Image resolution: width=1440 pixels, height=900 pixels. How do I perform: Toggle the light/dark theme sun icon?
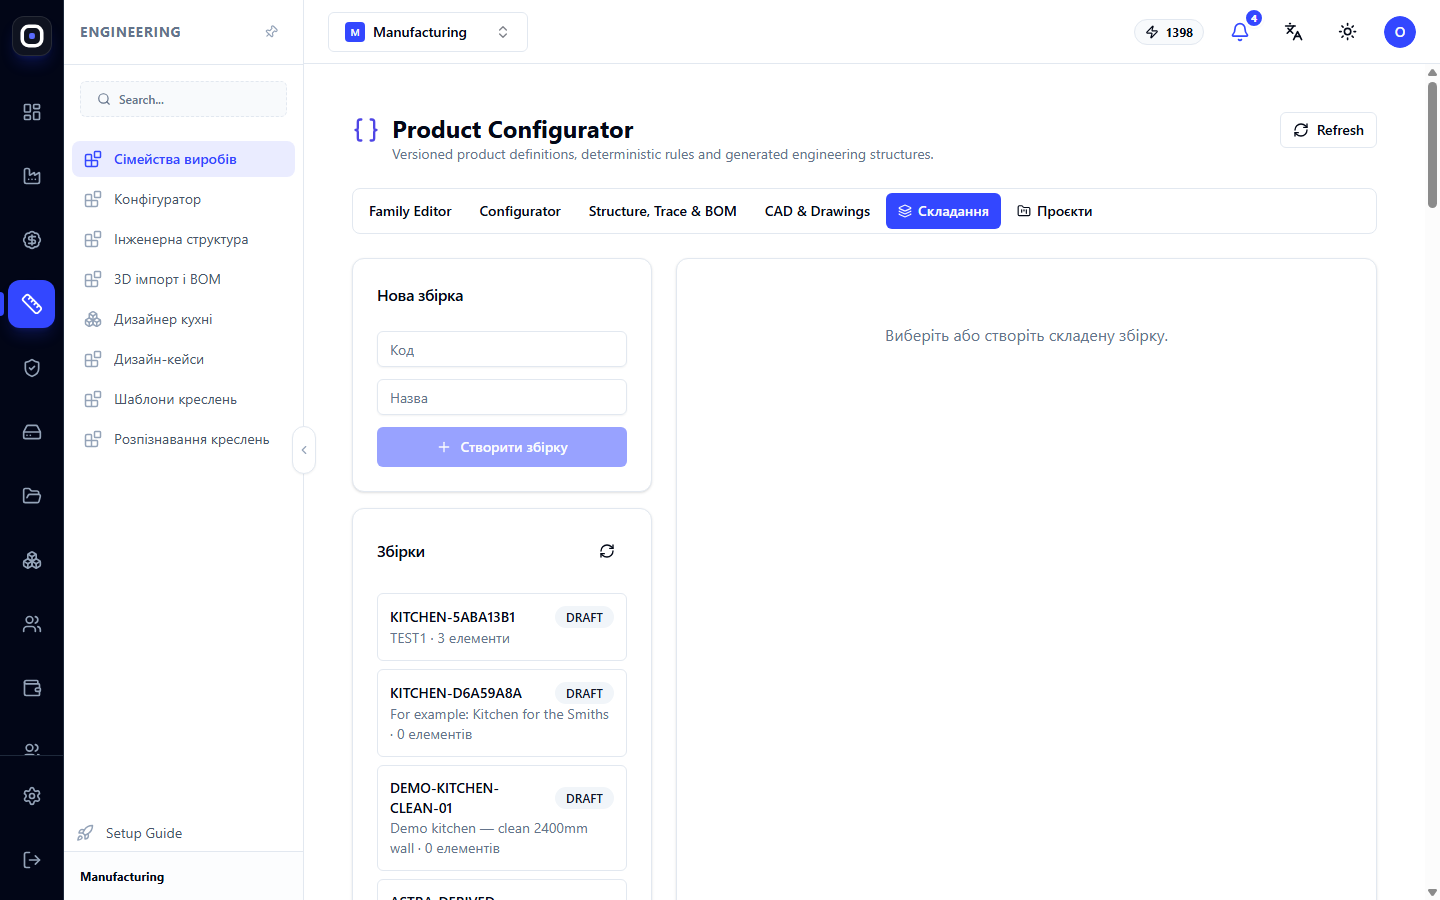[1348, 32]
